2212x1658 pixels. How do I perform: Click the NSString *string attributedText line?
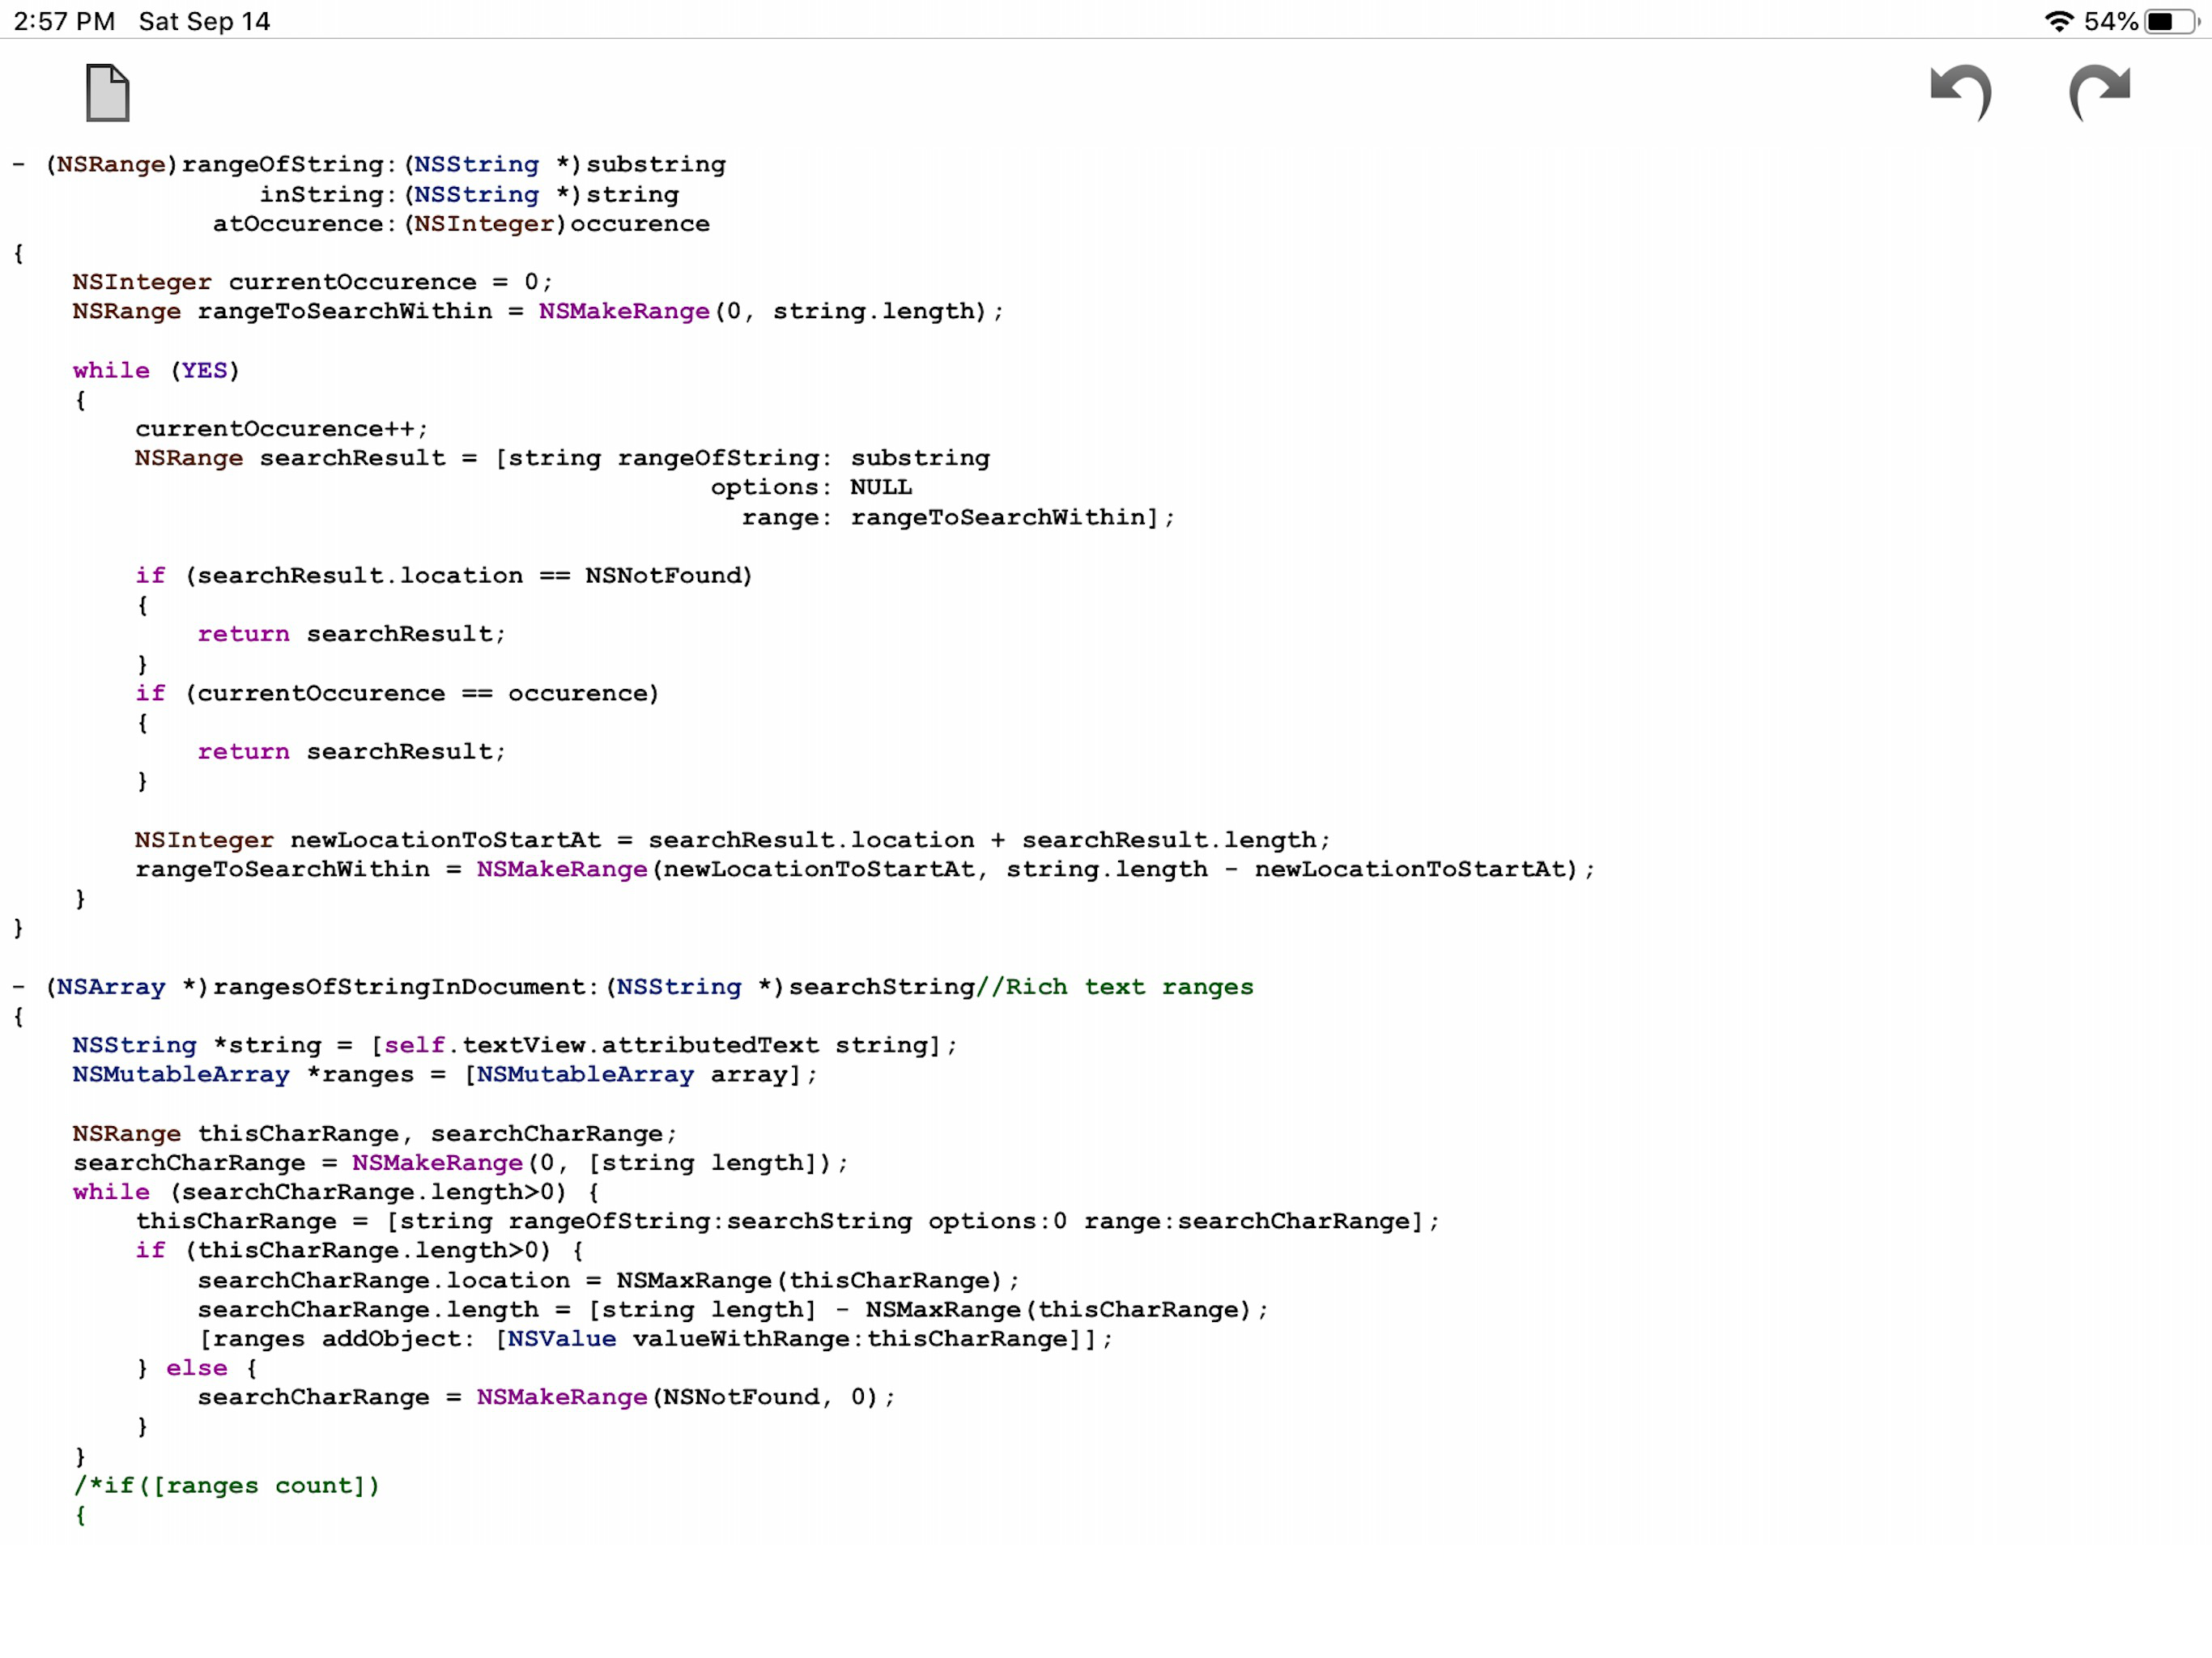click(x=515, y=1045)
